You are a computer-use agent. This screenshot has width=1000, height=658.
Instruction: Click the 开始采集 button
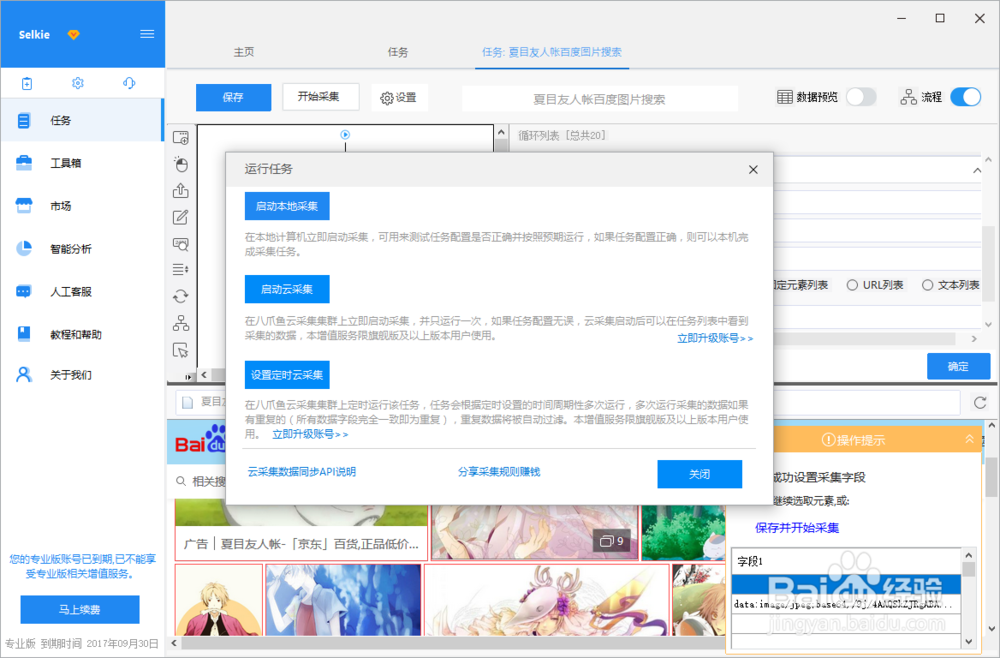click(x=320, y=96)
